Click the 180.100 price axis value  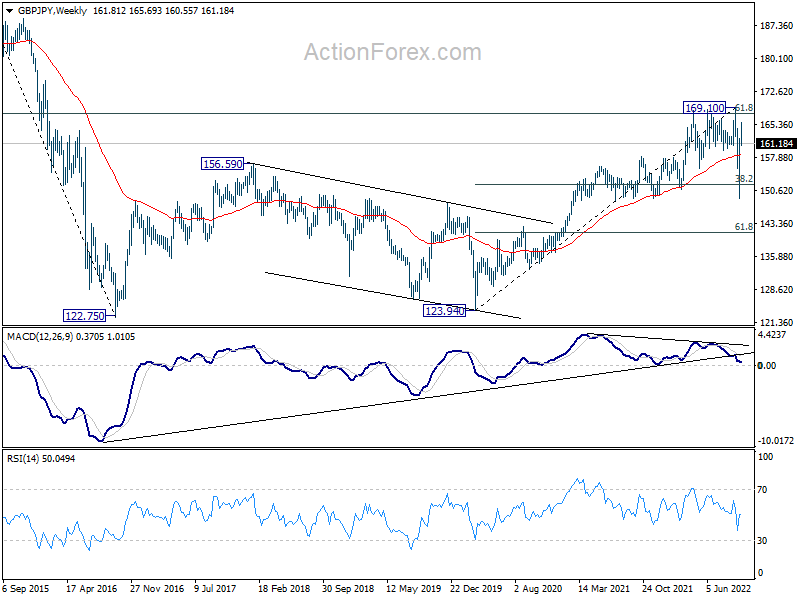pyautogui.click(x=777, y=59)
